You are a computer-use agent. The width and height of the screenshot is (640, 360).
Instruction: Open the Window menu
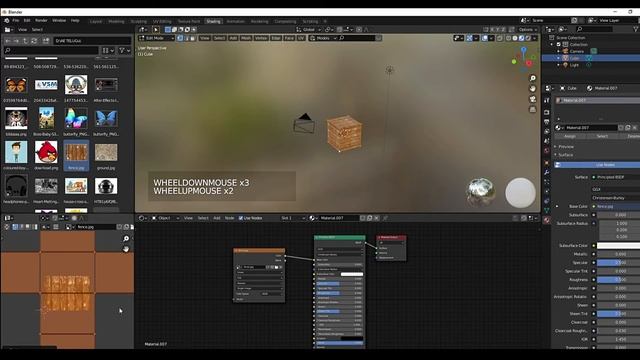click(x=59, y=20)
